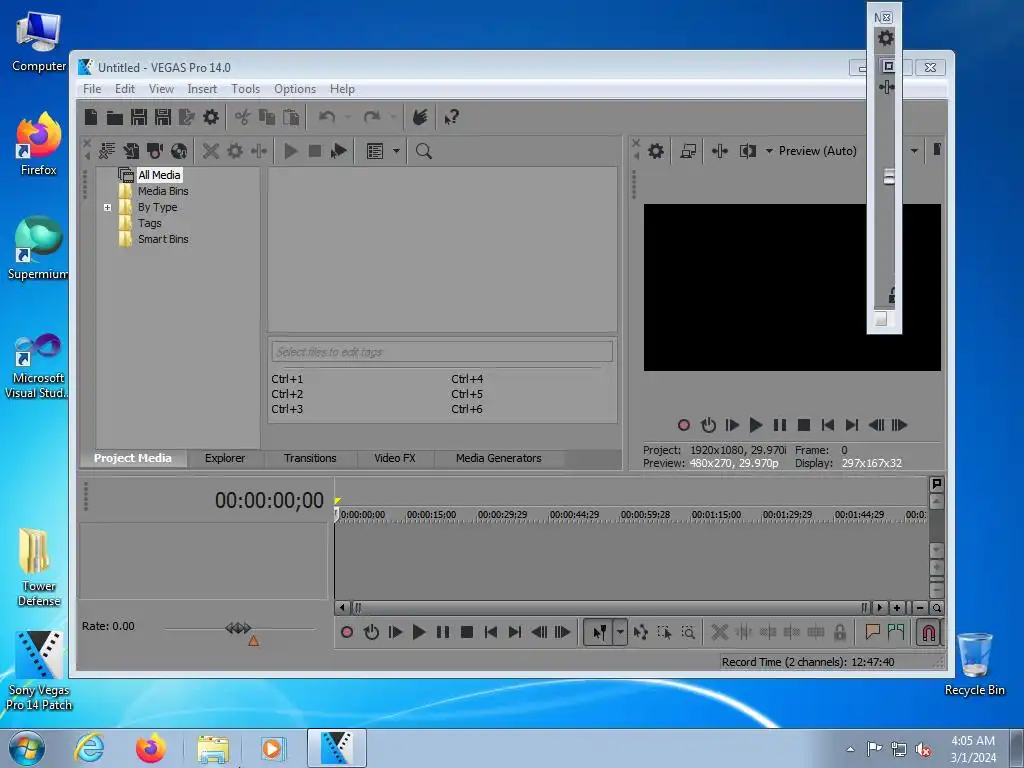This screenshot has height=768, width=1024.
Task: Click the New Project icon in main toolbar
Action: tap(91, 117)
